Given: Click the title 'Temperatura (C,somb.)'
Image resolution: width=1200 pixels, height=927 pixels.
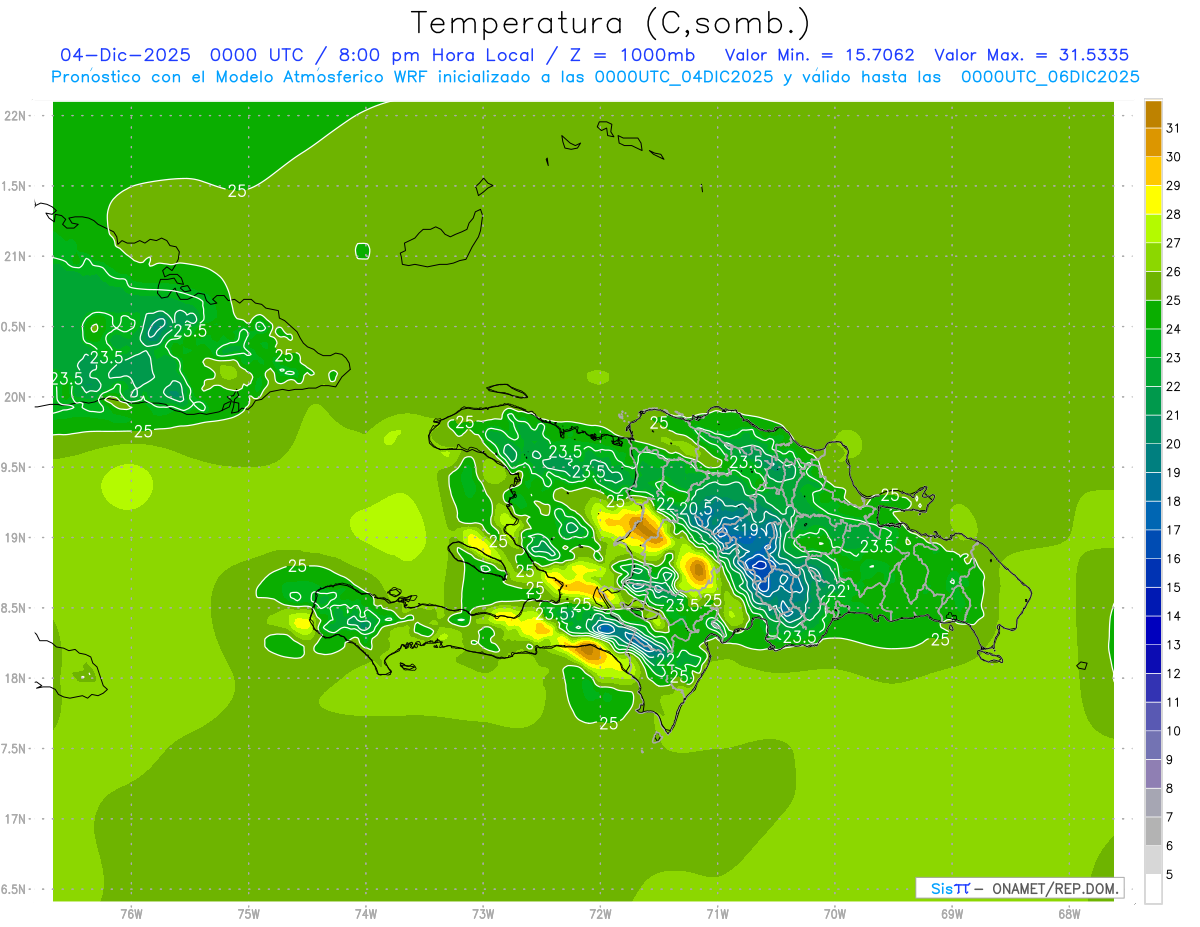Looking at the screenshot, I should pyautogui.click(x=611, y=23).
